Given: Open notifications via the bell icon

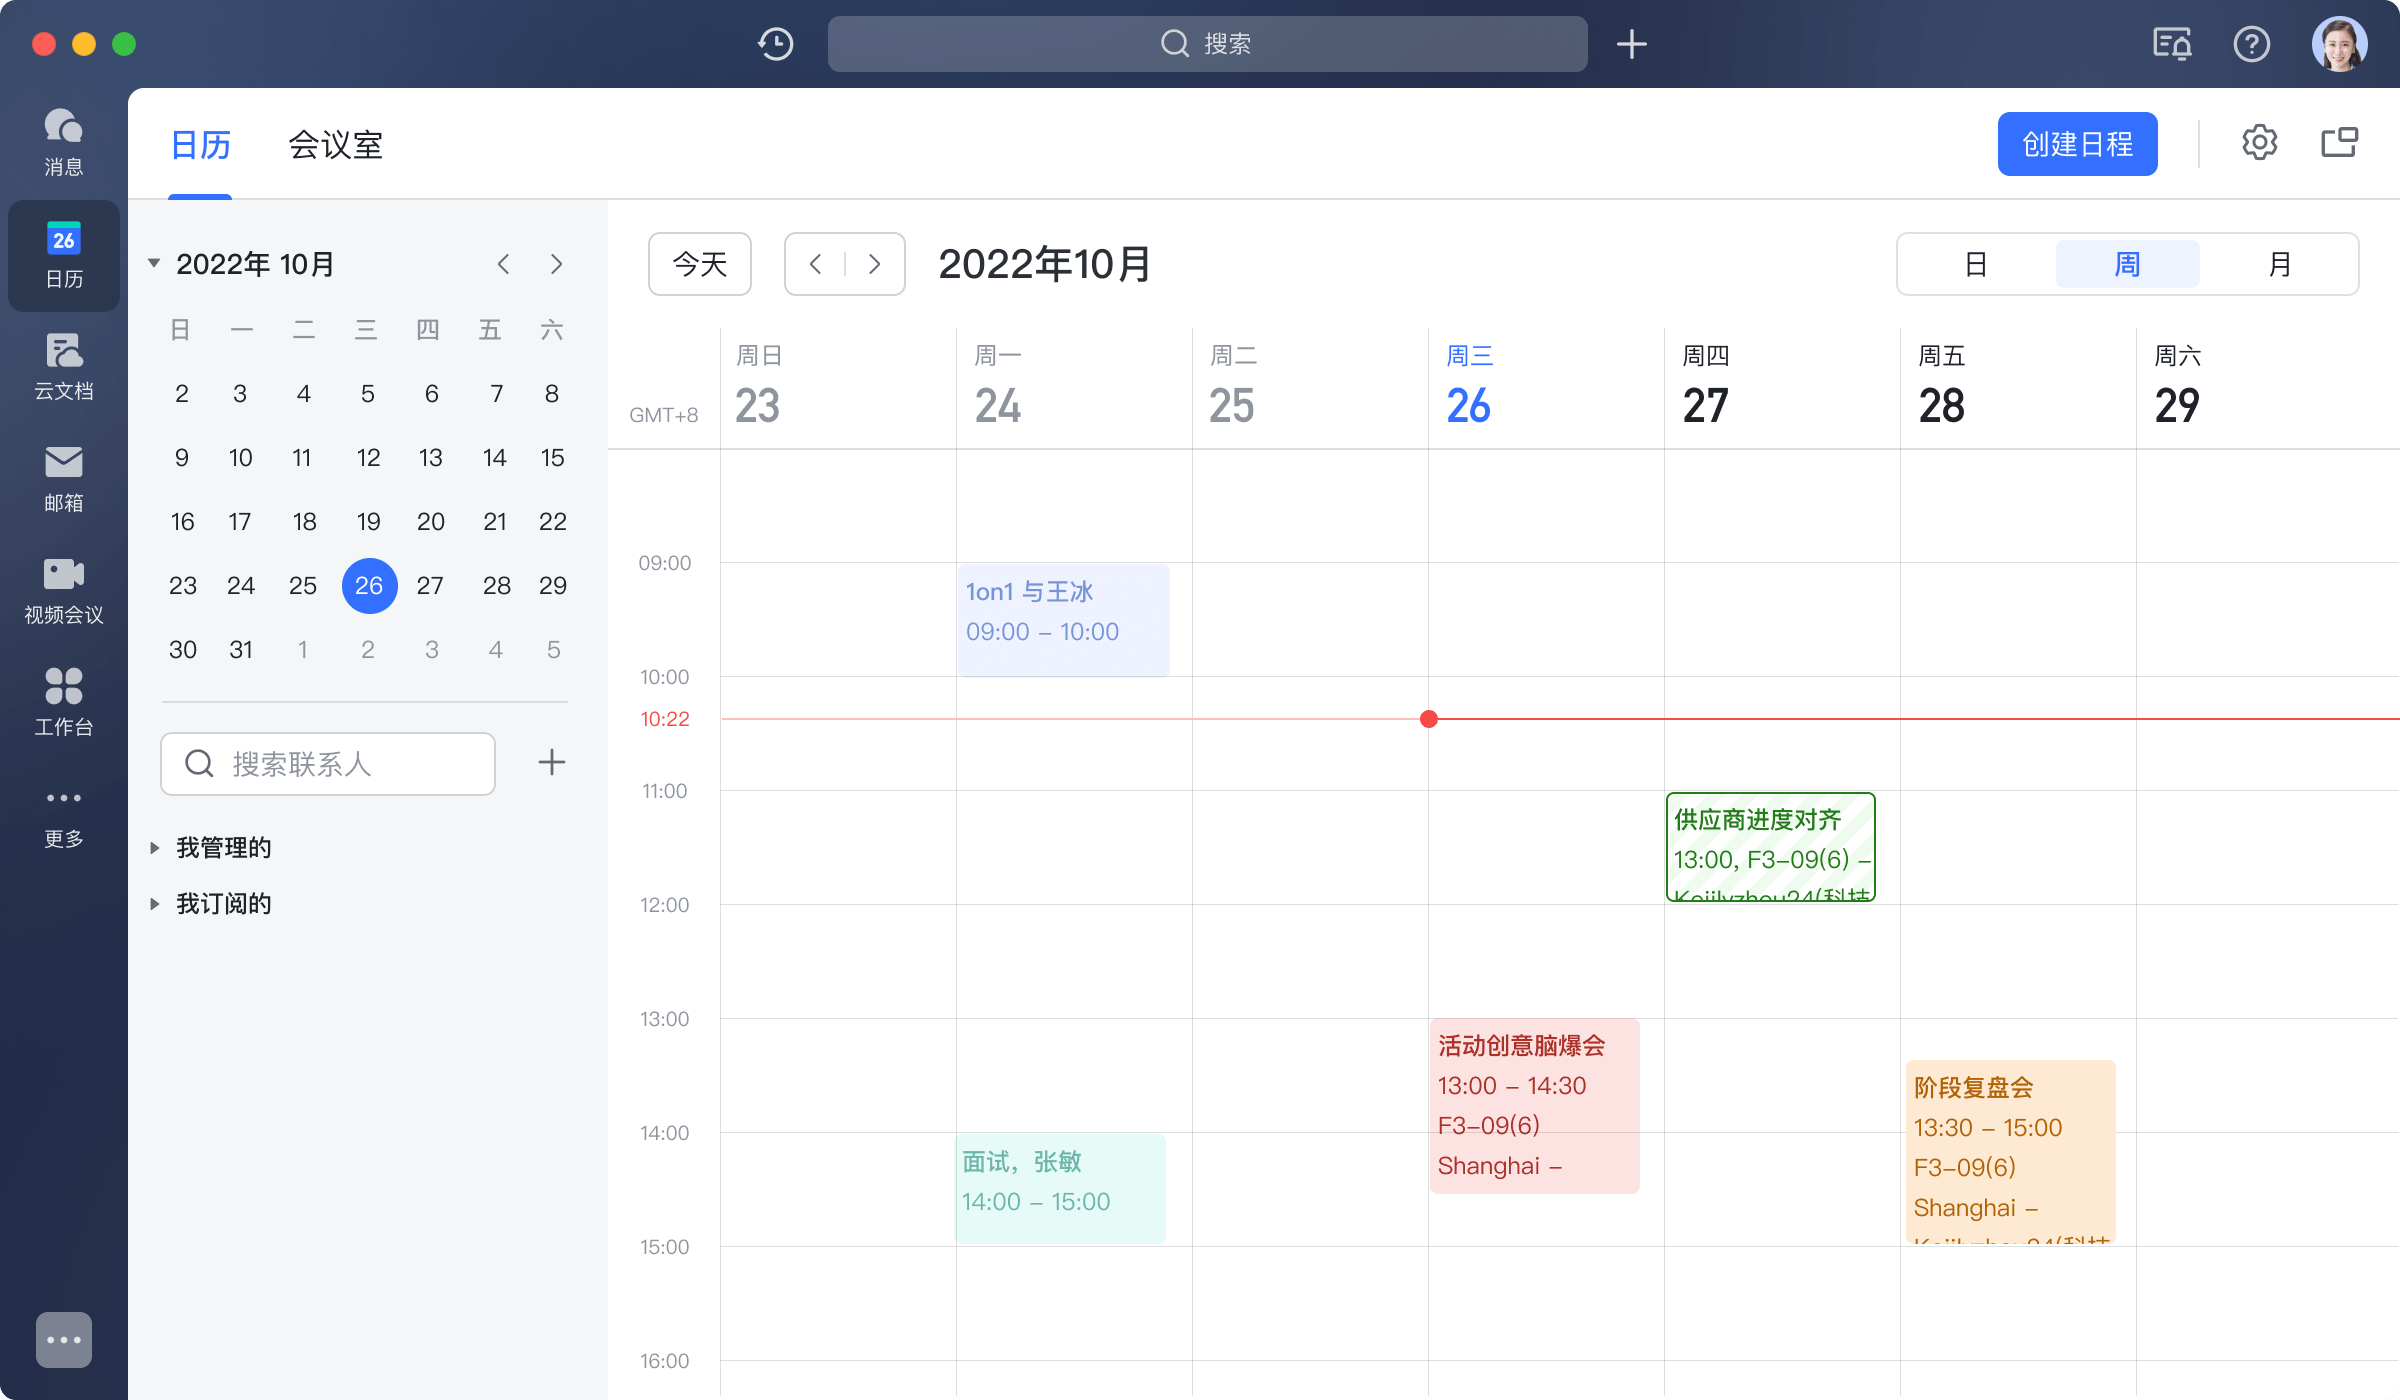Looking at the screenshot, I should pyautogui.click(x=2170, y=44).
